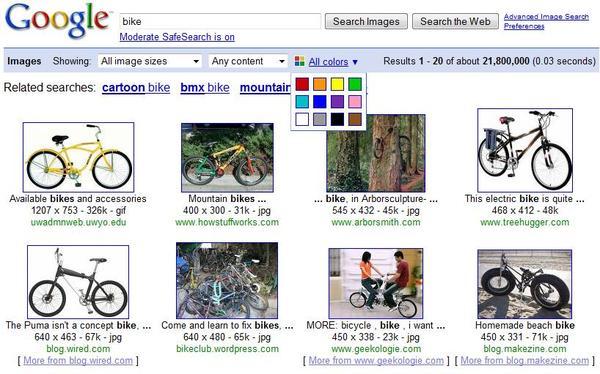Select the red color swatch
This screenshot has width=600, height=374.
tap(302, 84)
